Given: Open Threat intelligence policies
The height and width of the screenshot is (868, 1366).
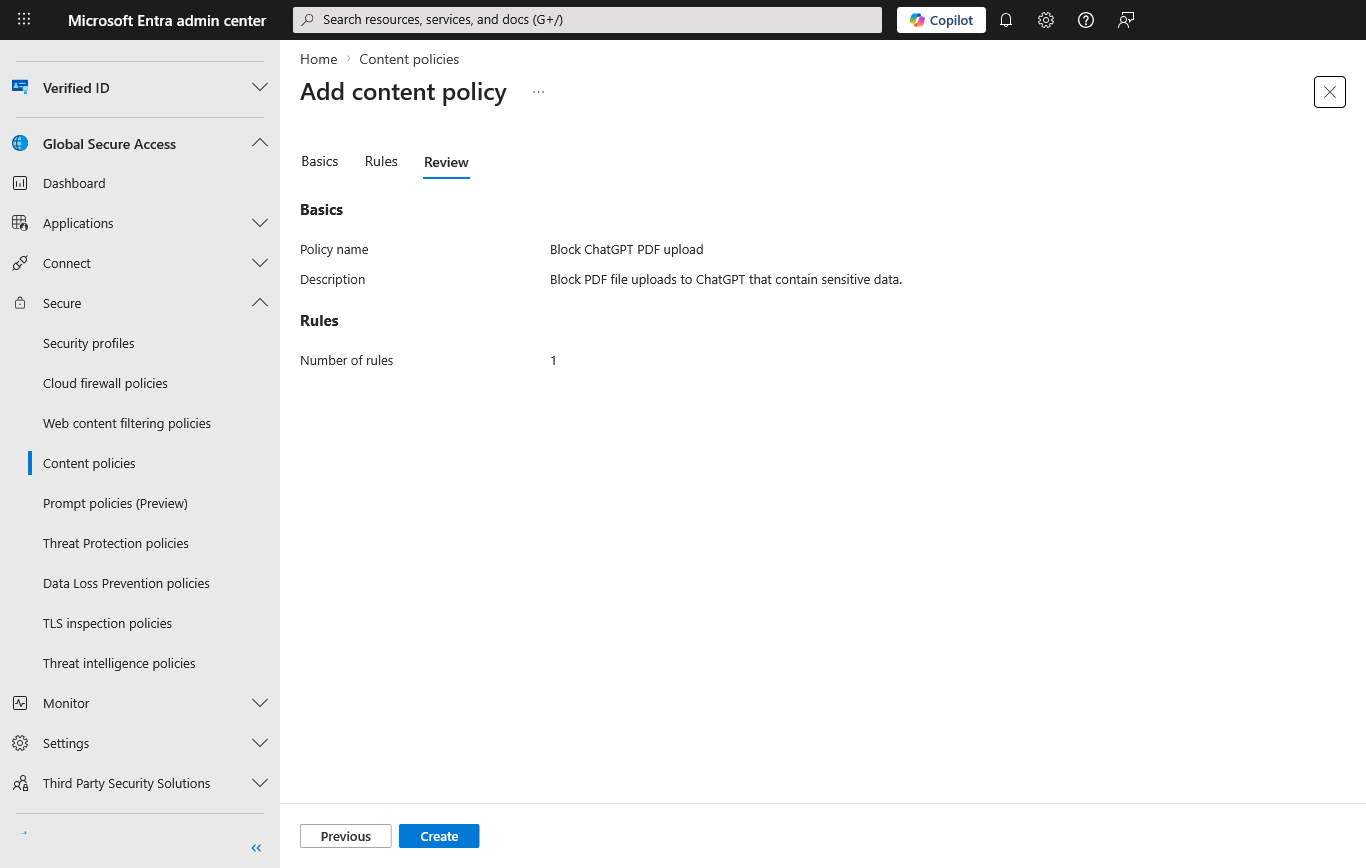Looking at the screenshot, I should [119, 663].
